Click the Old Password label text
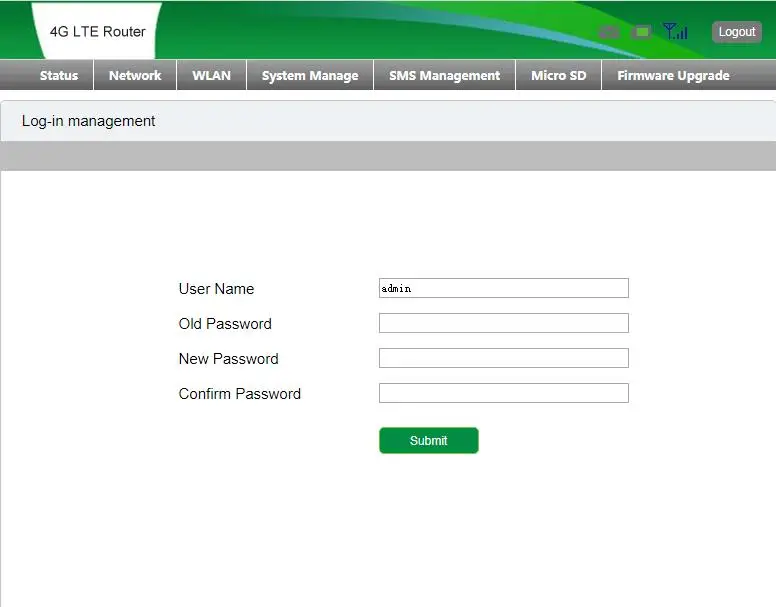 coord(225,324)
